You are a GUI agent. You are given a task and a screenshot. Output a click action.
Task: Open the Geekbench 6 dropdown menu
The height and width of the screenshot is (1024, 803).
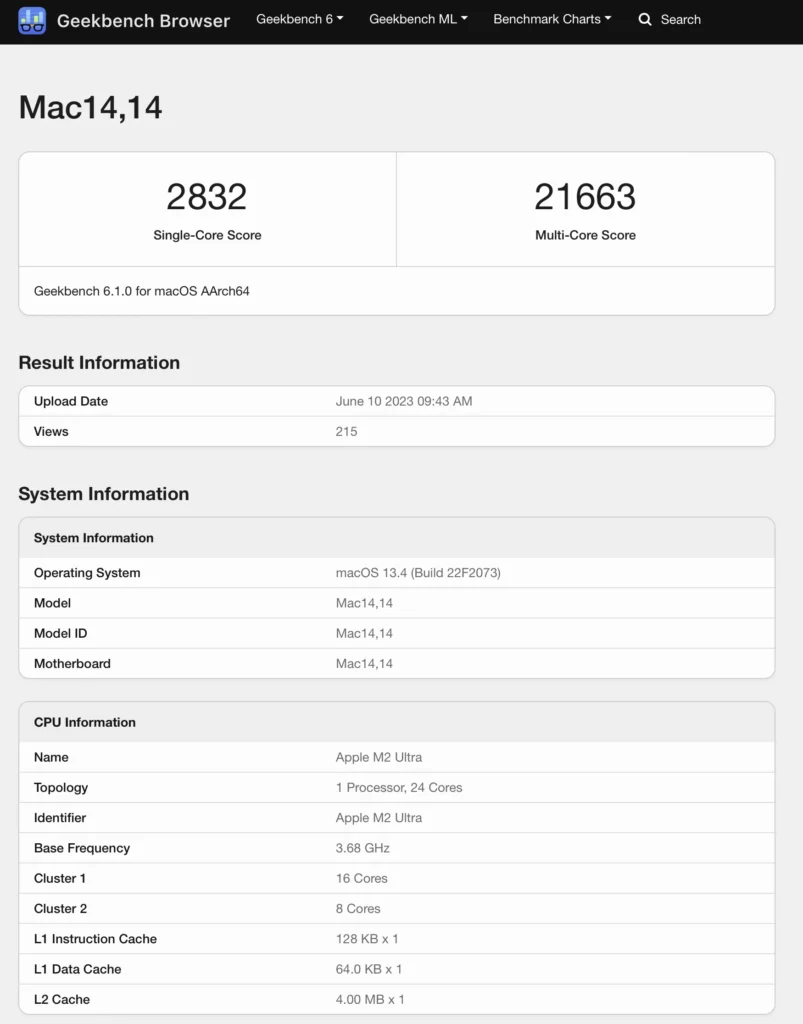300,20
